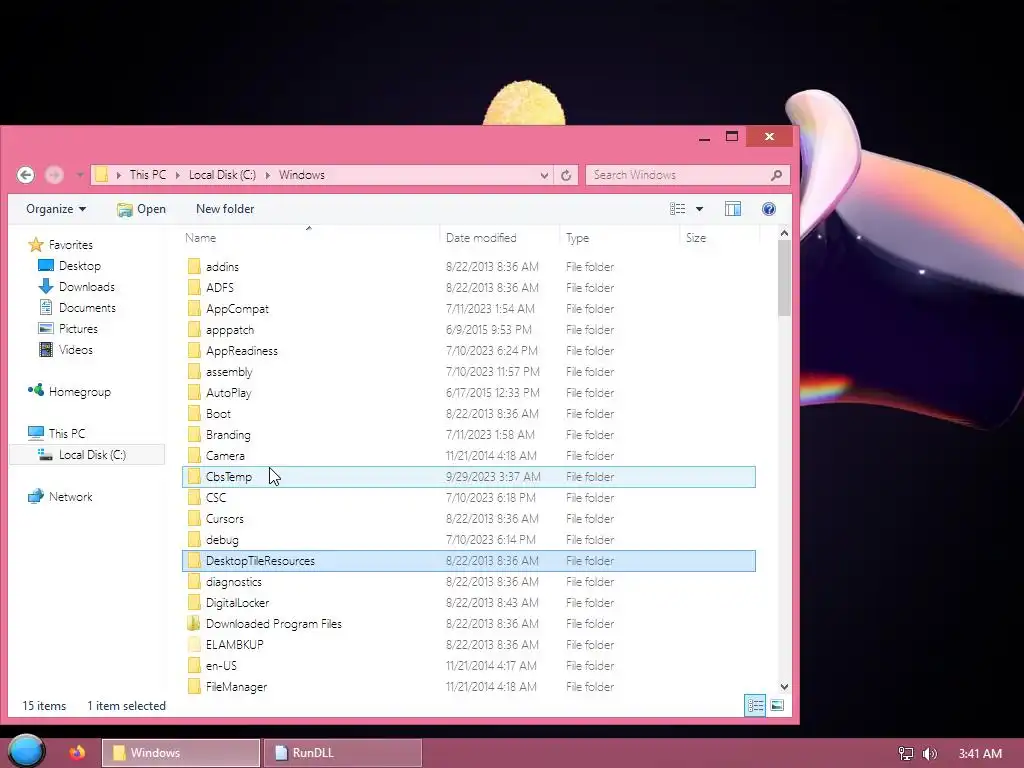
Task: Select the assembly folder icon
Action: coord(194,372)
